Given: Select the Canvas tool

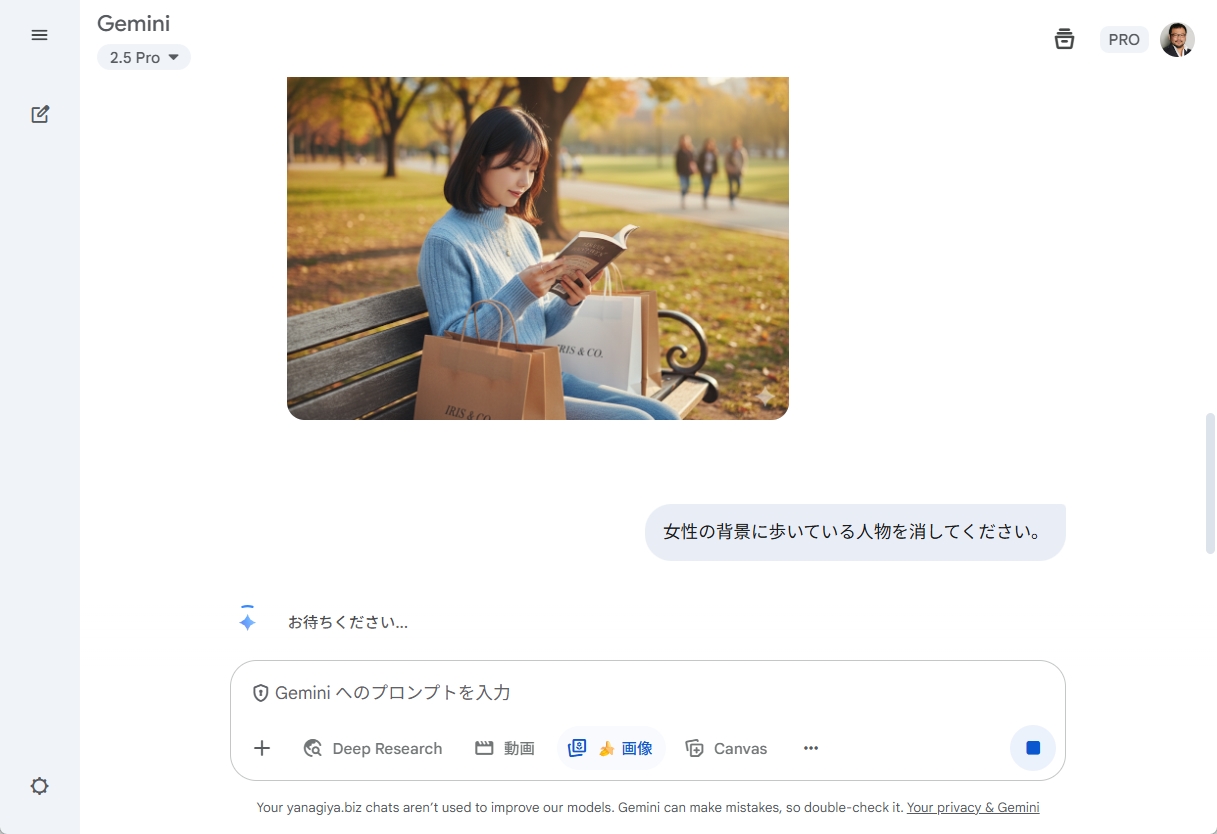Looking at the screenshot, I should click(x=726, y=748).
